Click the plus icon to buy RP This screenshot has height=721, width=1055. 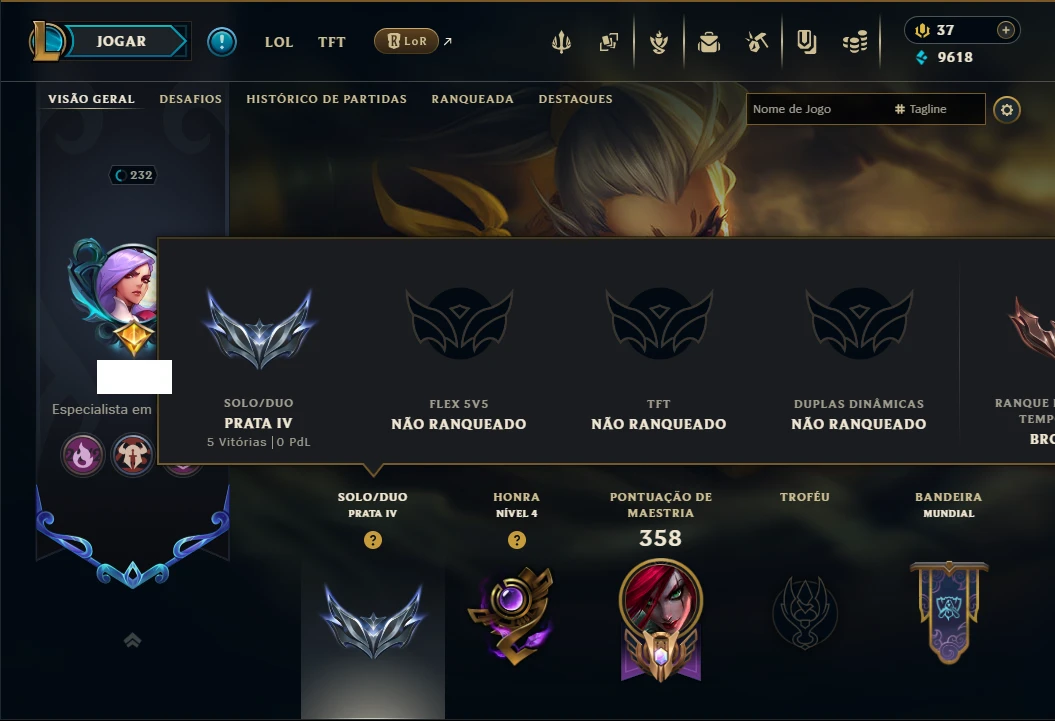click(1005, 30)
